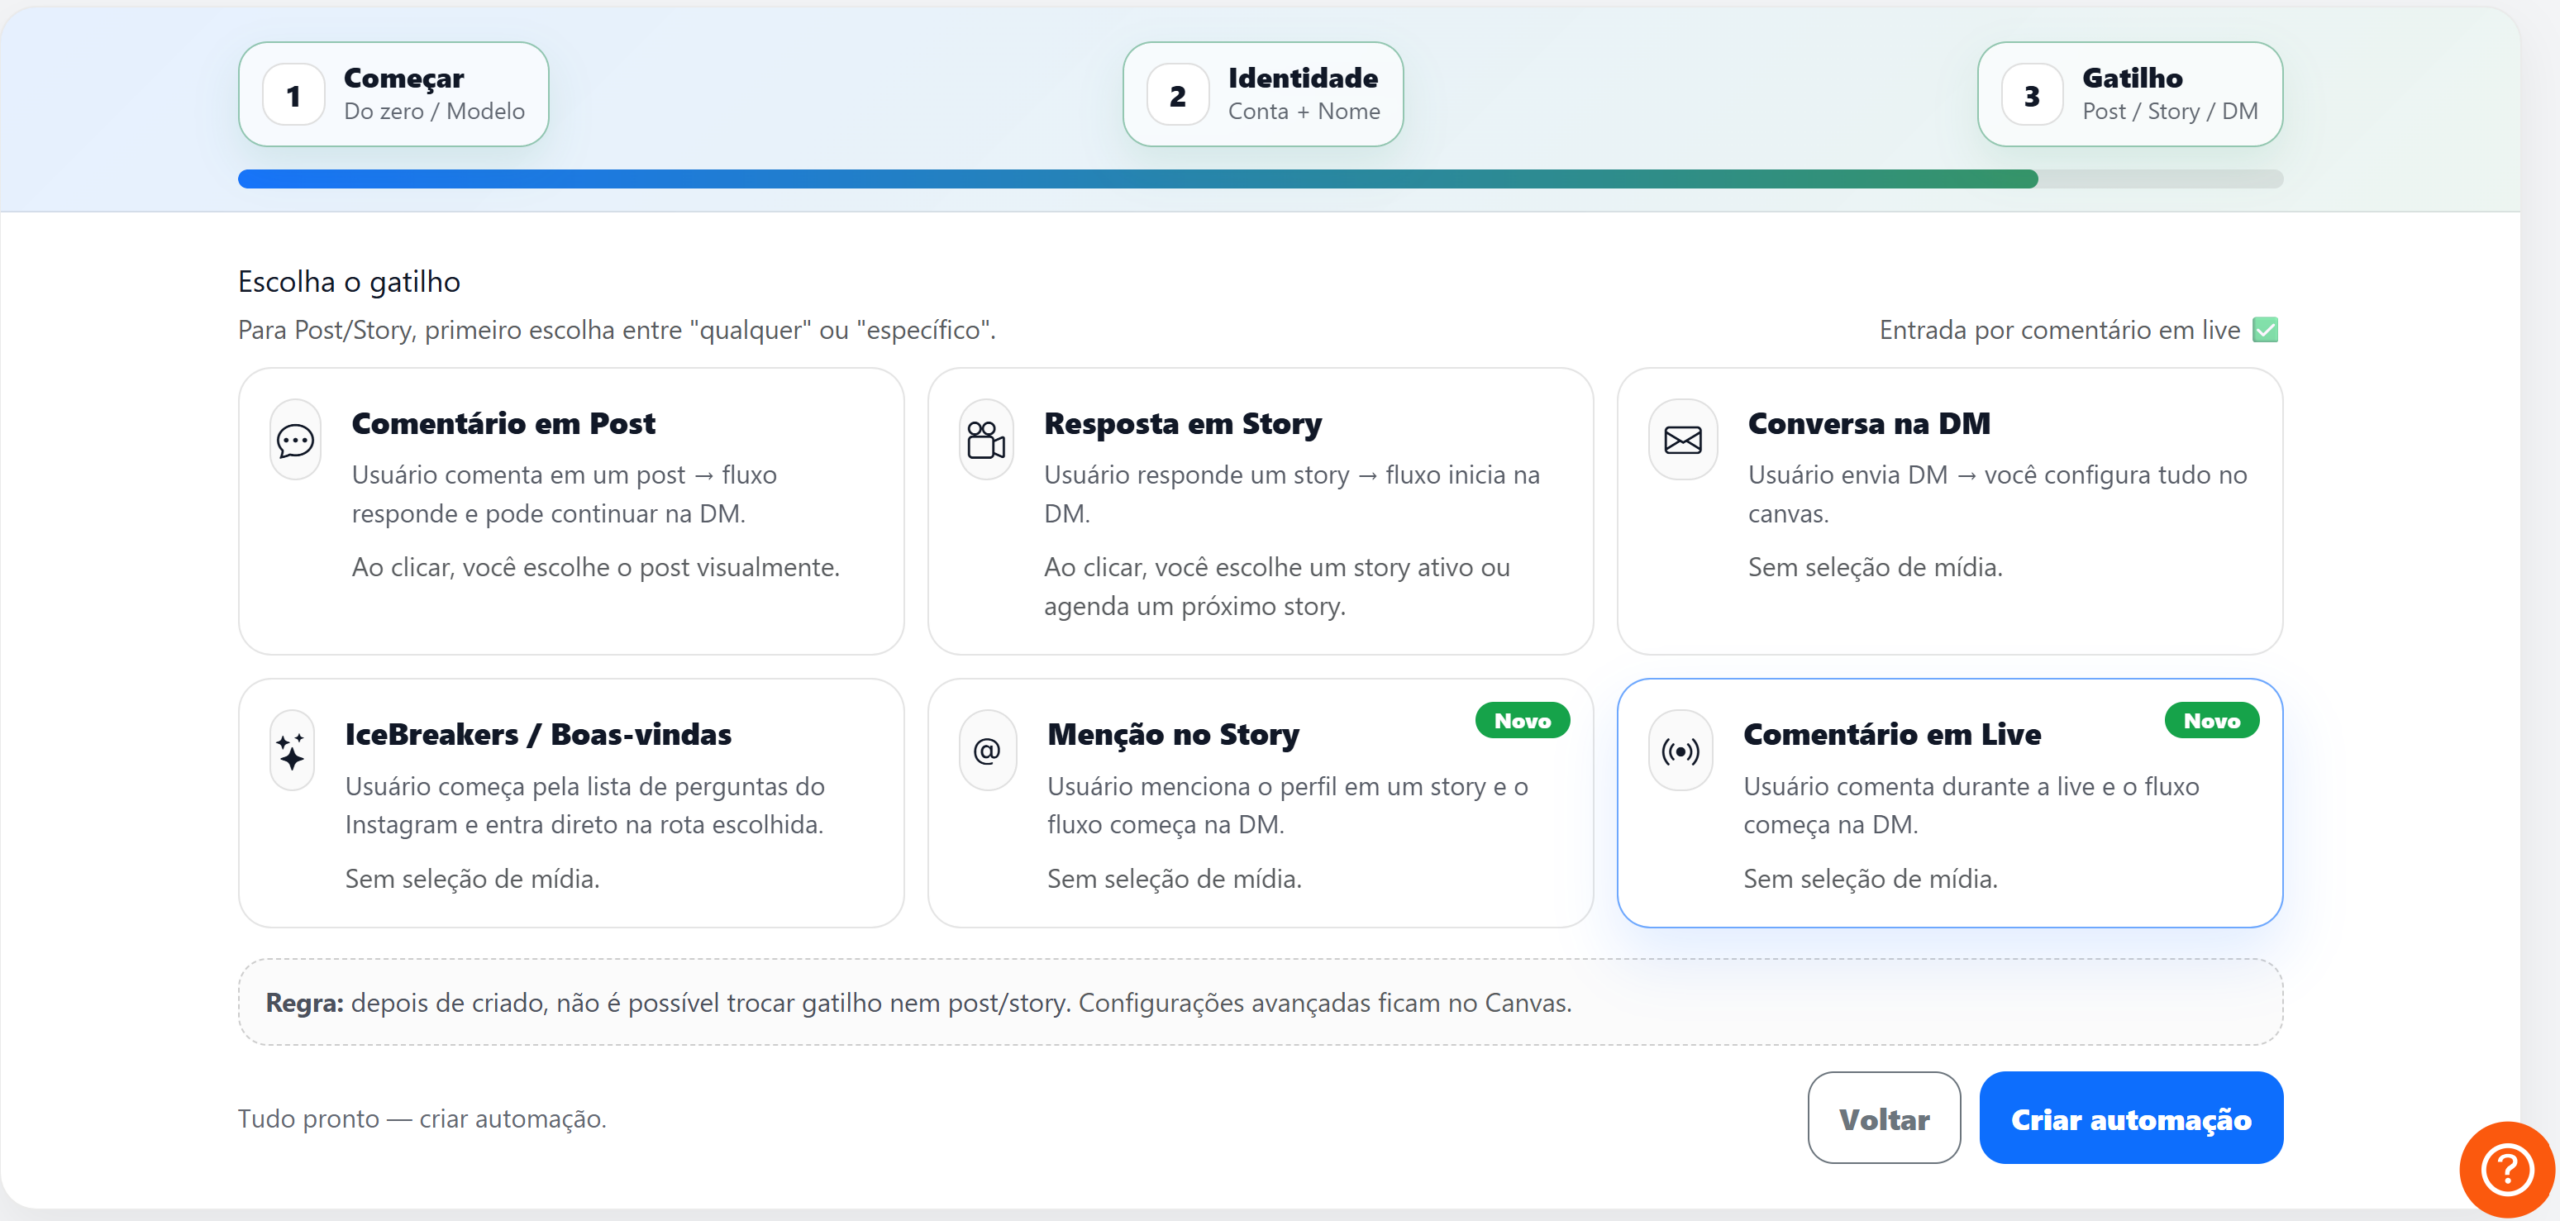
Task: Select the IceBreakers / Boas-vindas trigger card
Action: (x=571, y=803)
